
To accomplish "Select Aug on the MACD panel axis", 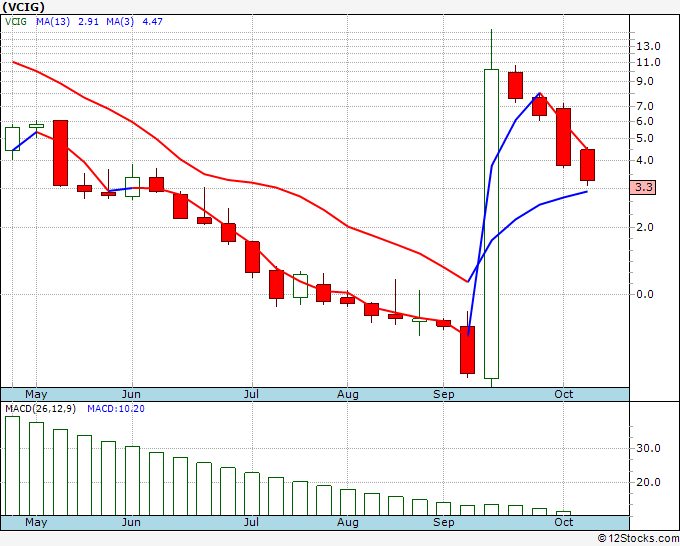I will click(x=348, y=522).
